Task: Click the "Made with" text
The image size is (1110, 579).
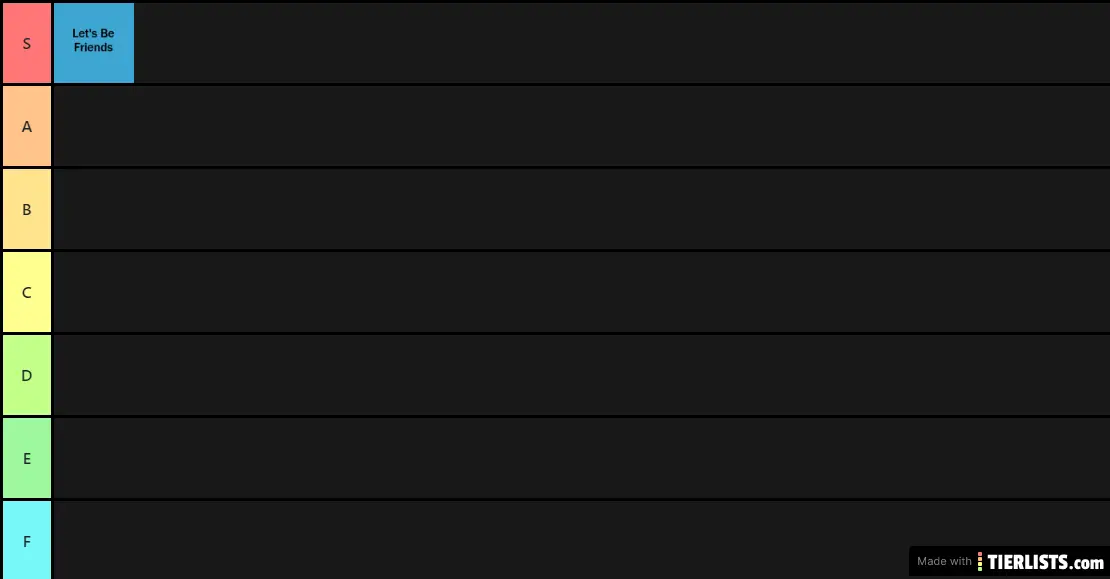Action: coord(943,562)
